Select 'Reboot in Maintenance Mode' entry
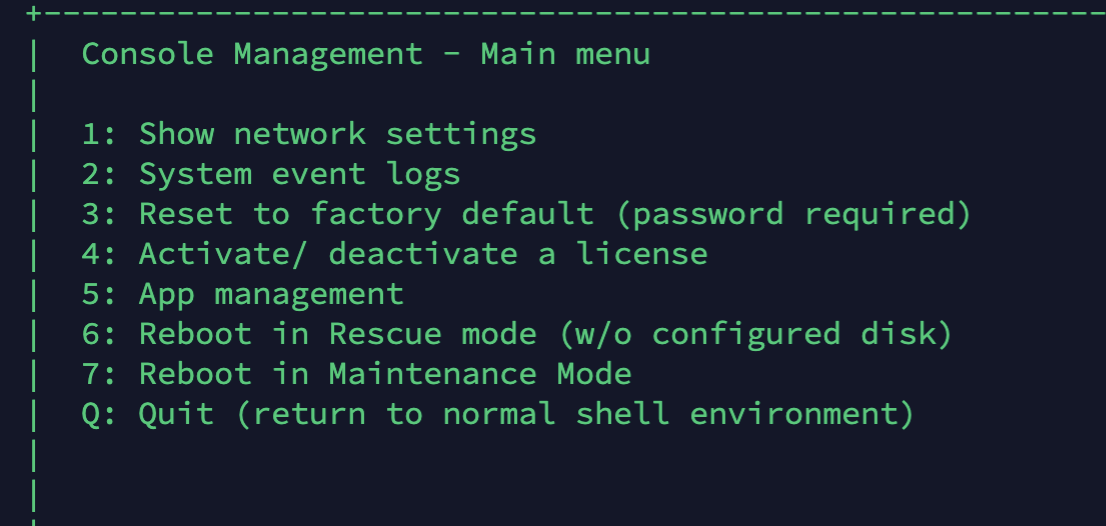The width and height of the screenshot is (1106, 526). coord(385,374)
